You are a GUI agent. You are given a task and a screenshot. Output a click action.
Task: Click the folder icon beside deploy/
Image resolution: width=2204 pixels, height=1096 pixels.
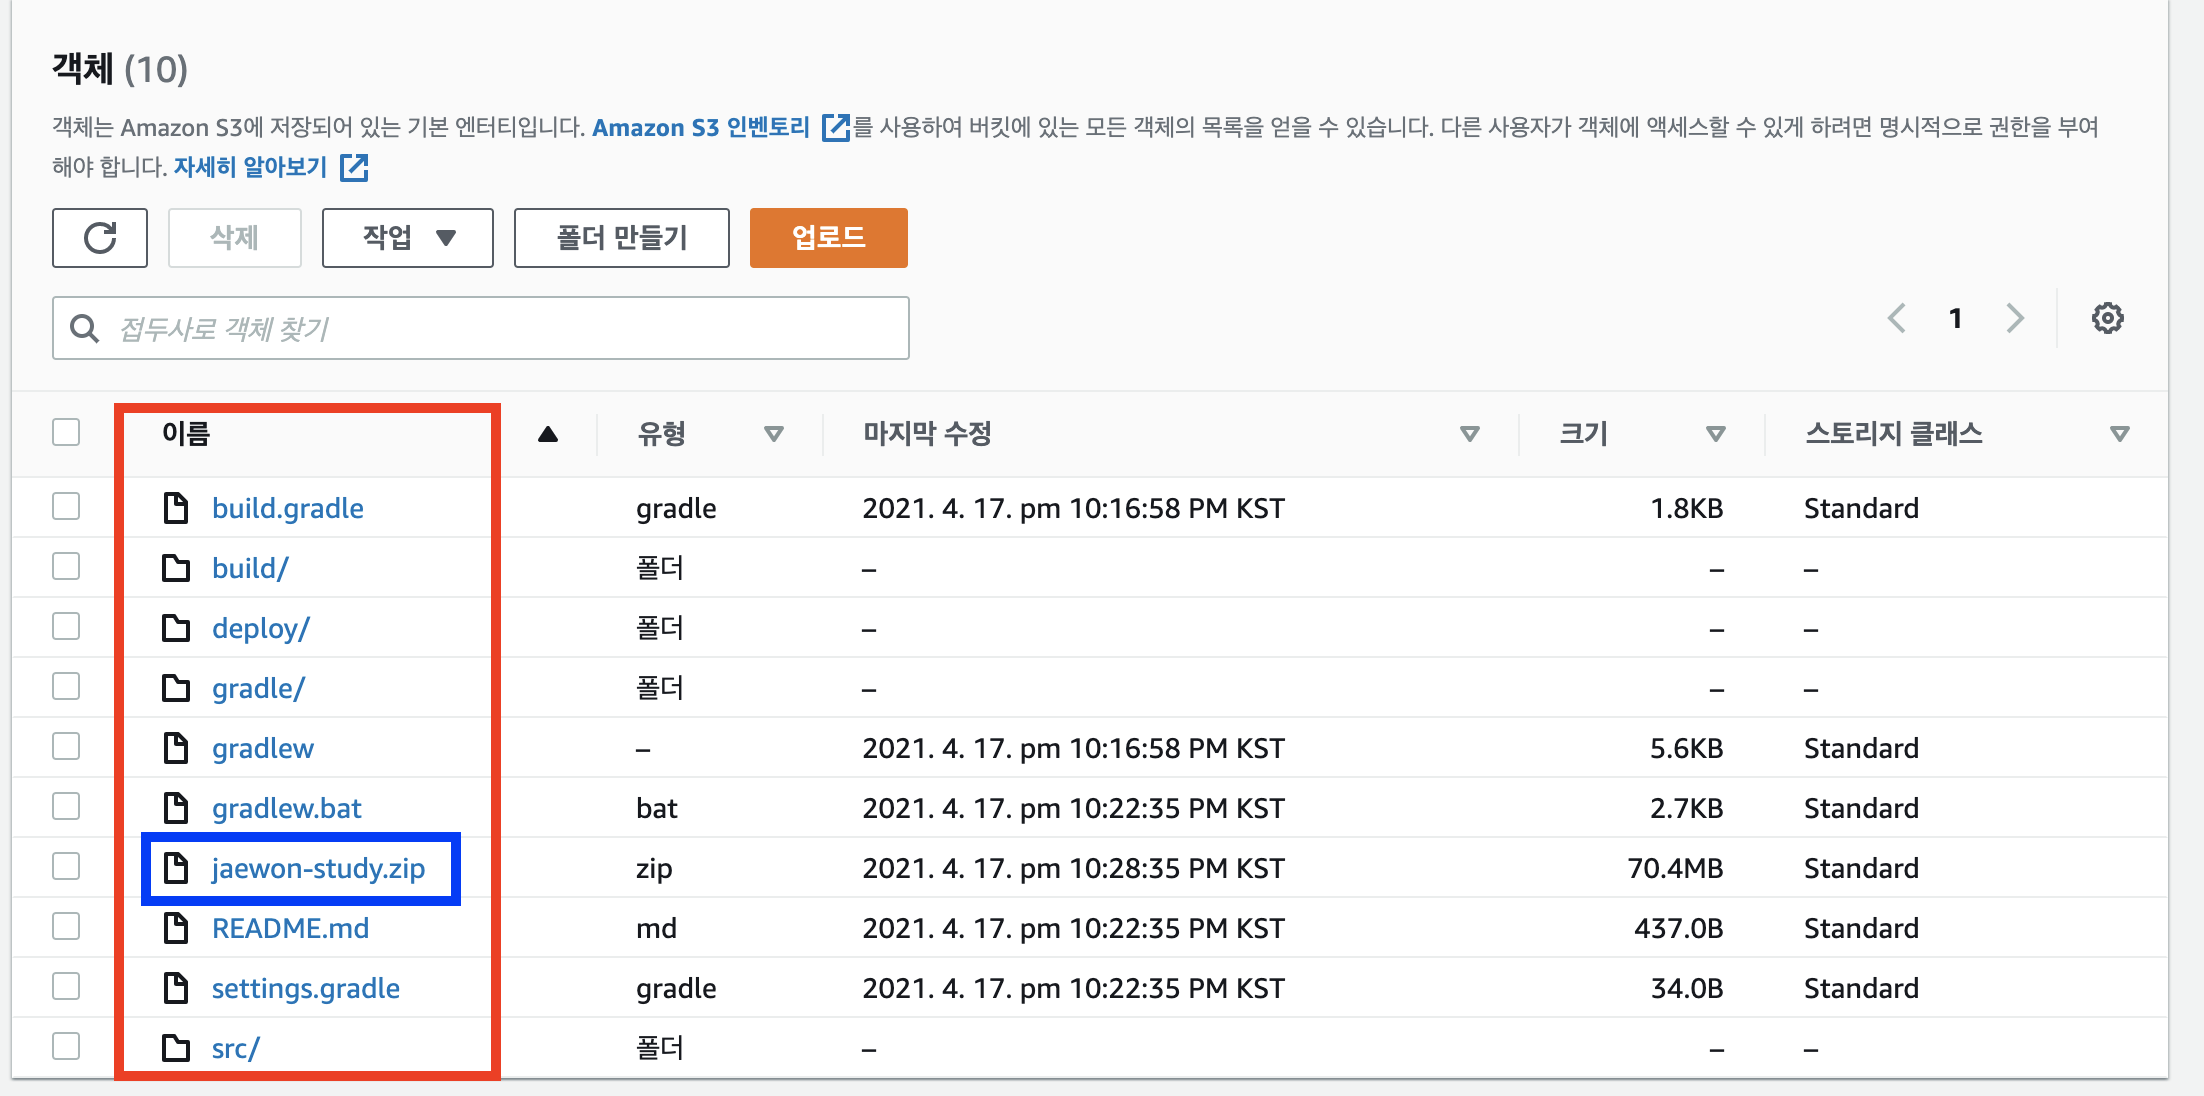(x=176, y=628)
